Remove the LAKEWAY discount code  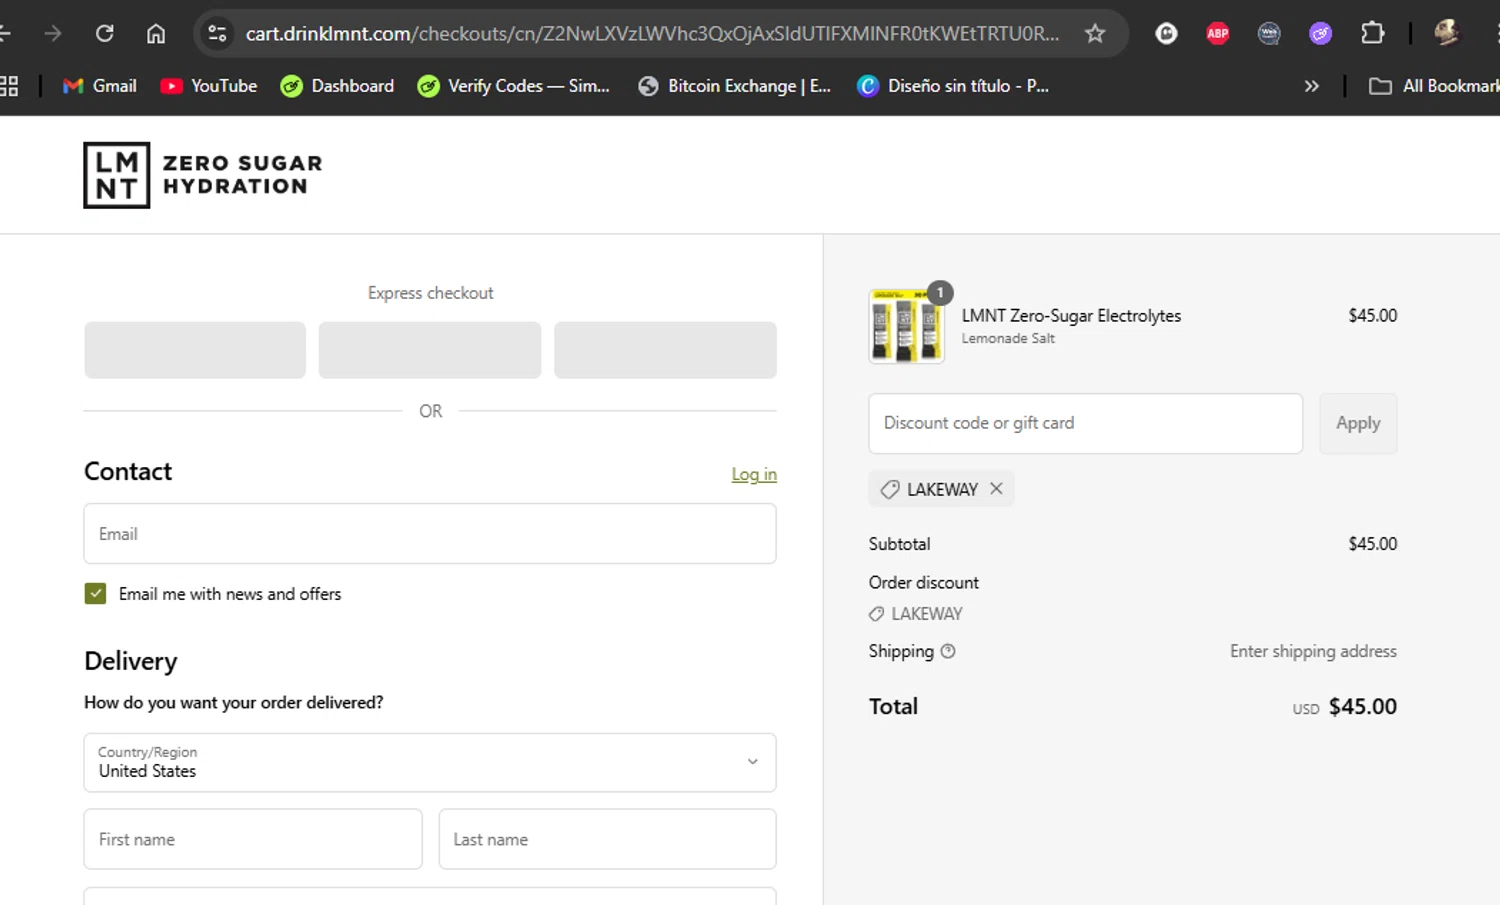coord(996,488)
